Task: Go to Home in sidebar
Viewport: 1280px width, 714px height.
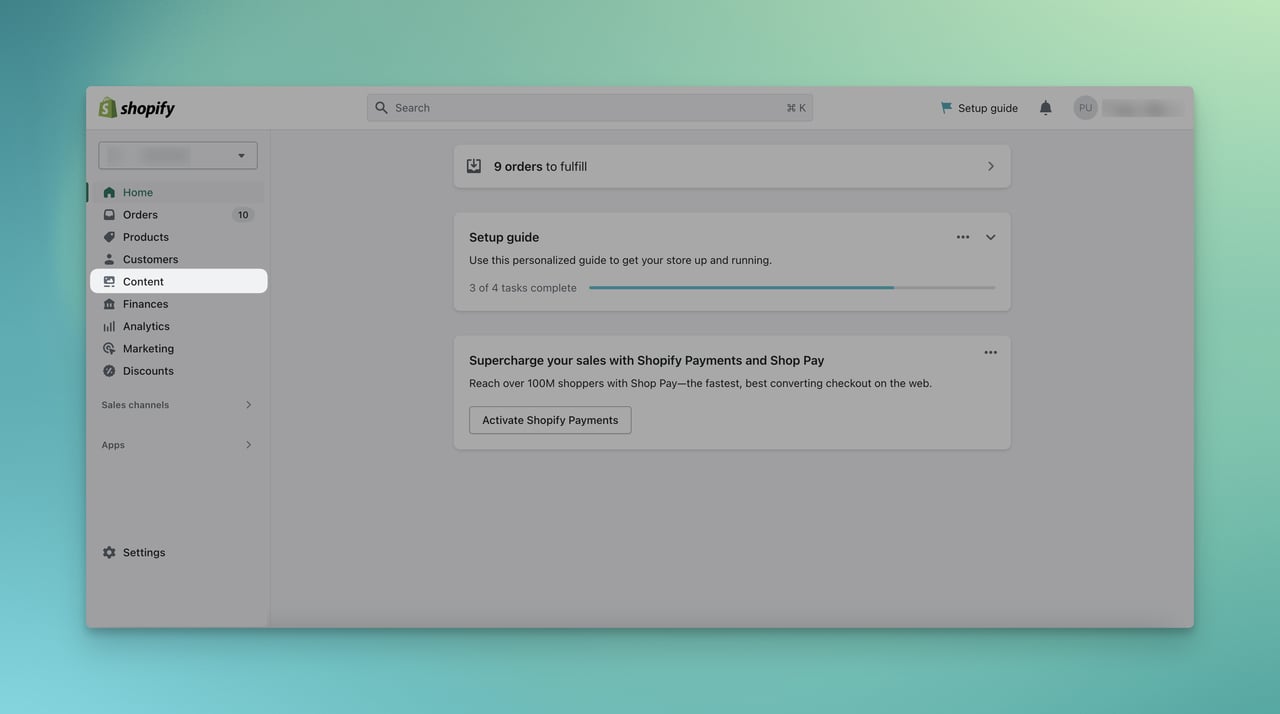Action: pyautogui.click(x=176, y=192)
